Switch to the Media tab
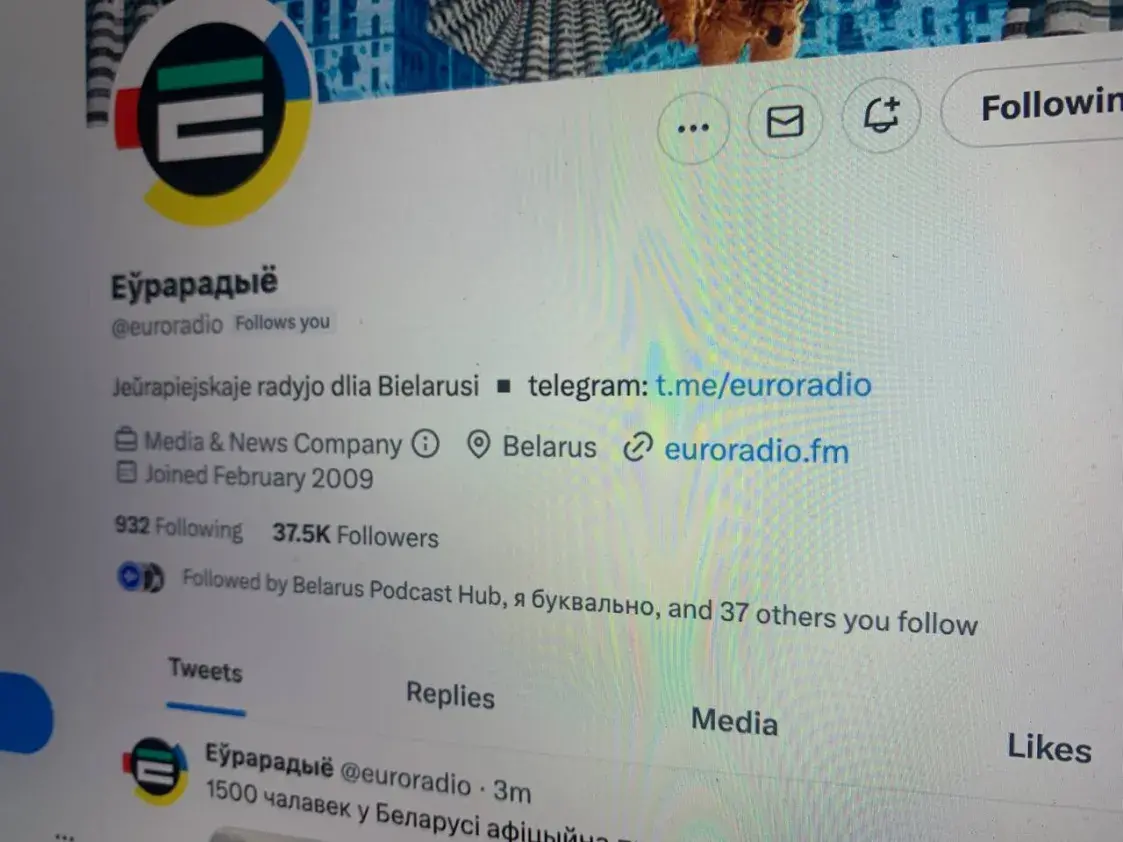Viewport: 1123px width, 842px height. (734, 721)
